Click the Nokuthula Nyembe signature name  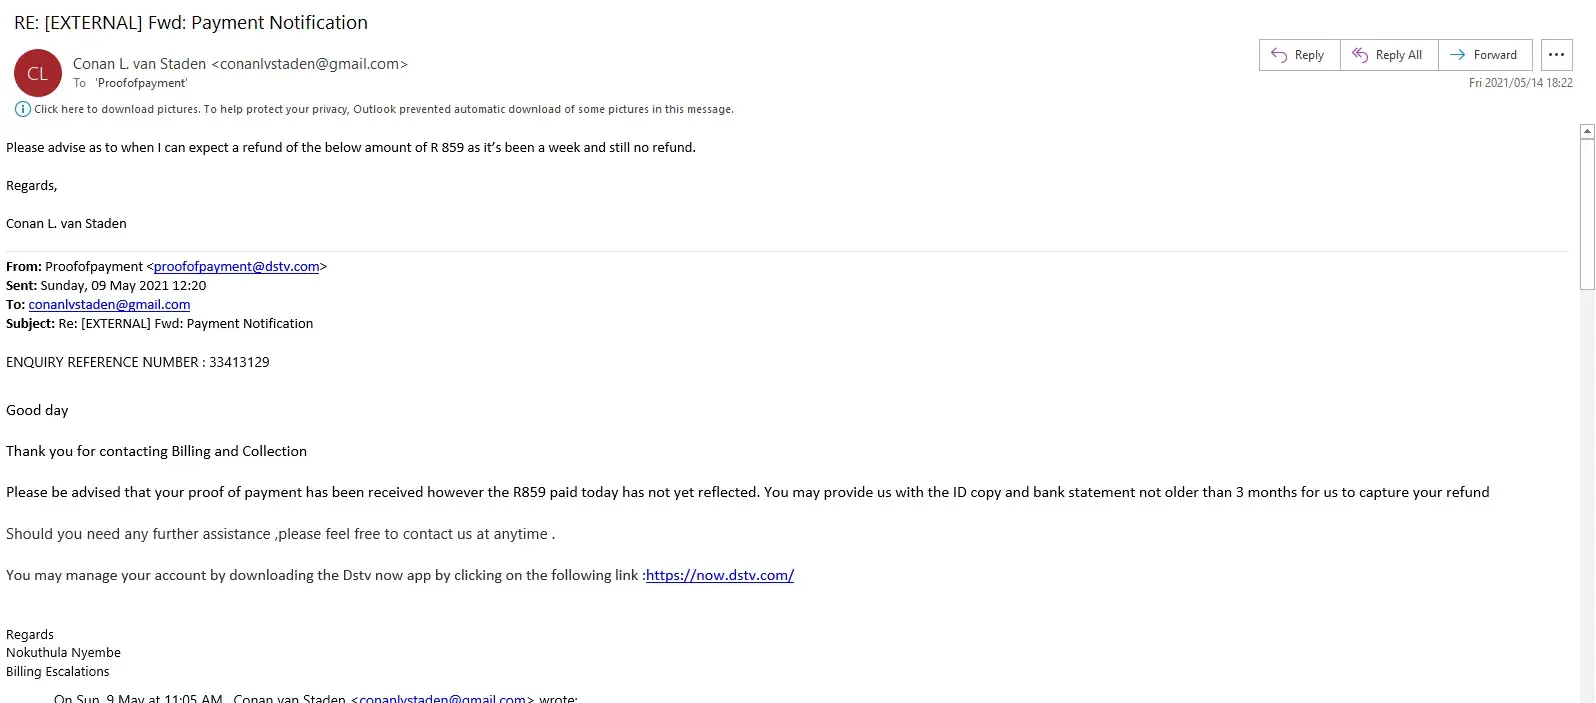click(x=63, y=653)
